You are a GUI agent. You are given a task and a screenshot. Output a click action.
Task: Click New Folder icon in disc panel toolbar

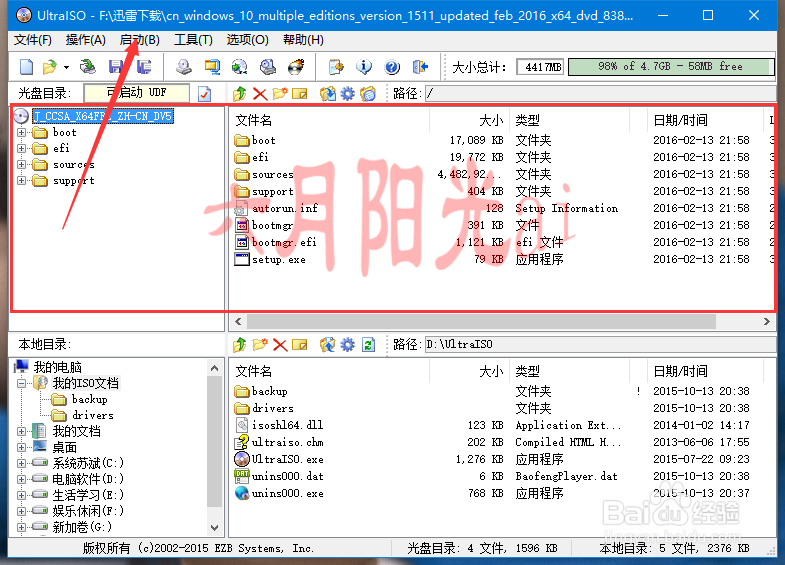tap(280, 94)
